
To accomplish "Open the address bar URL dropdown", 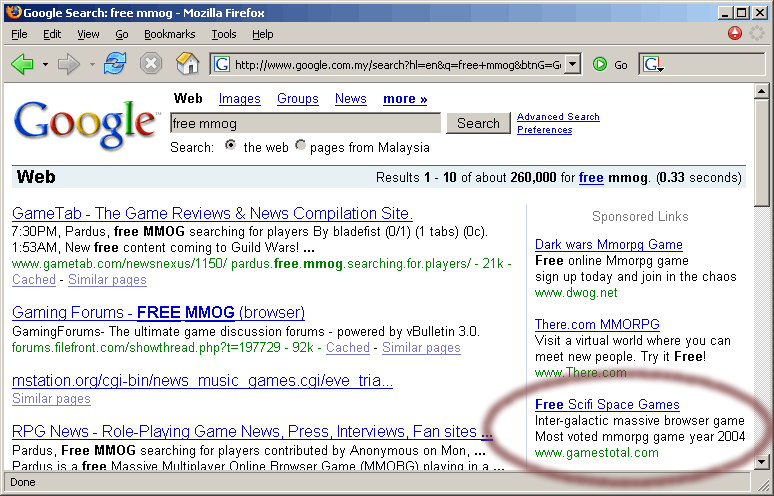I will 572,64.
